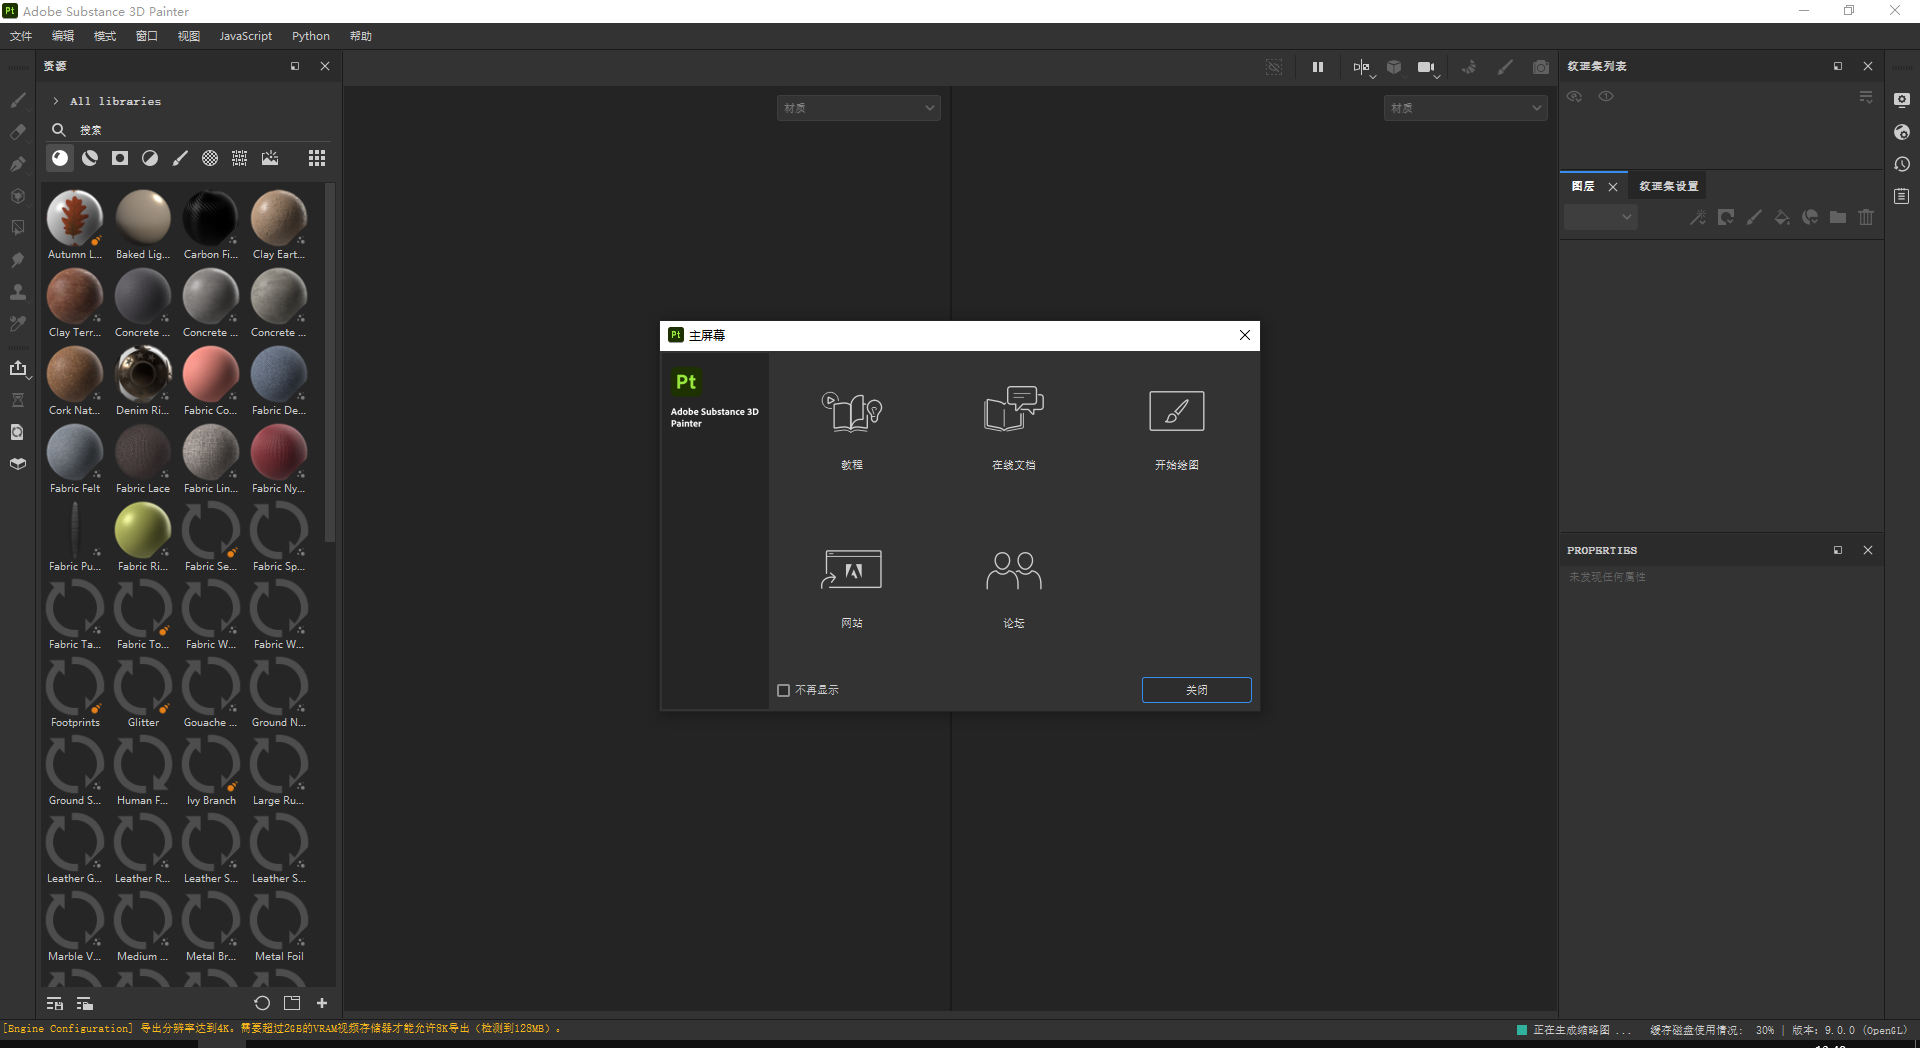Open the Clone stamp tool
This screenshot has height=1048, width=1920.
tap(18, 292)
